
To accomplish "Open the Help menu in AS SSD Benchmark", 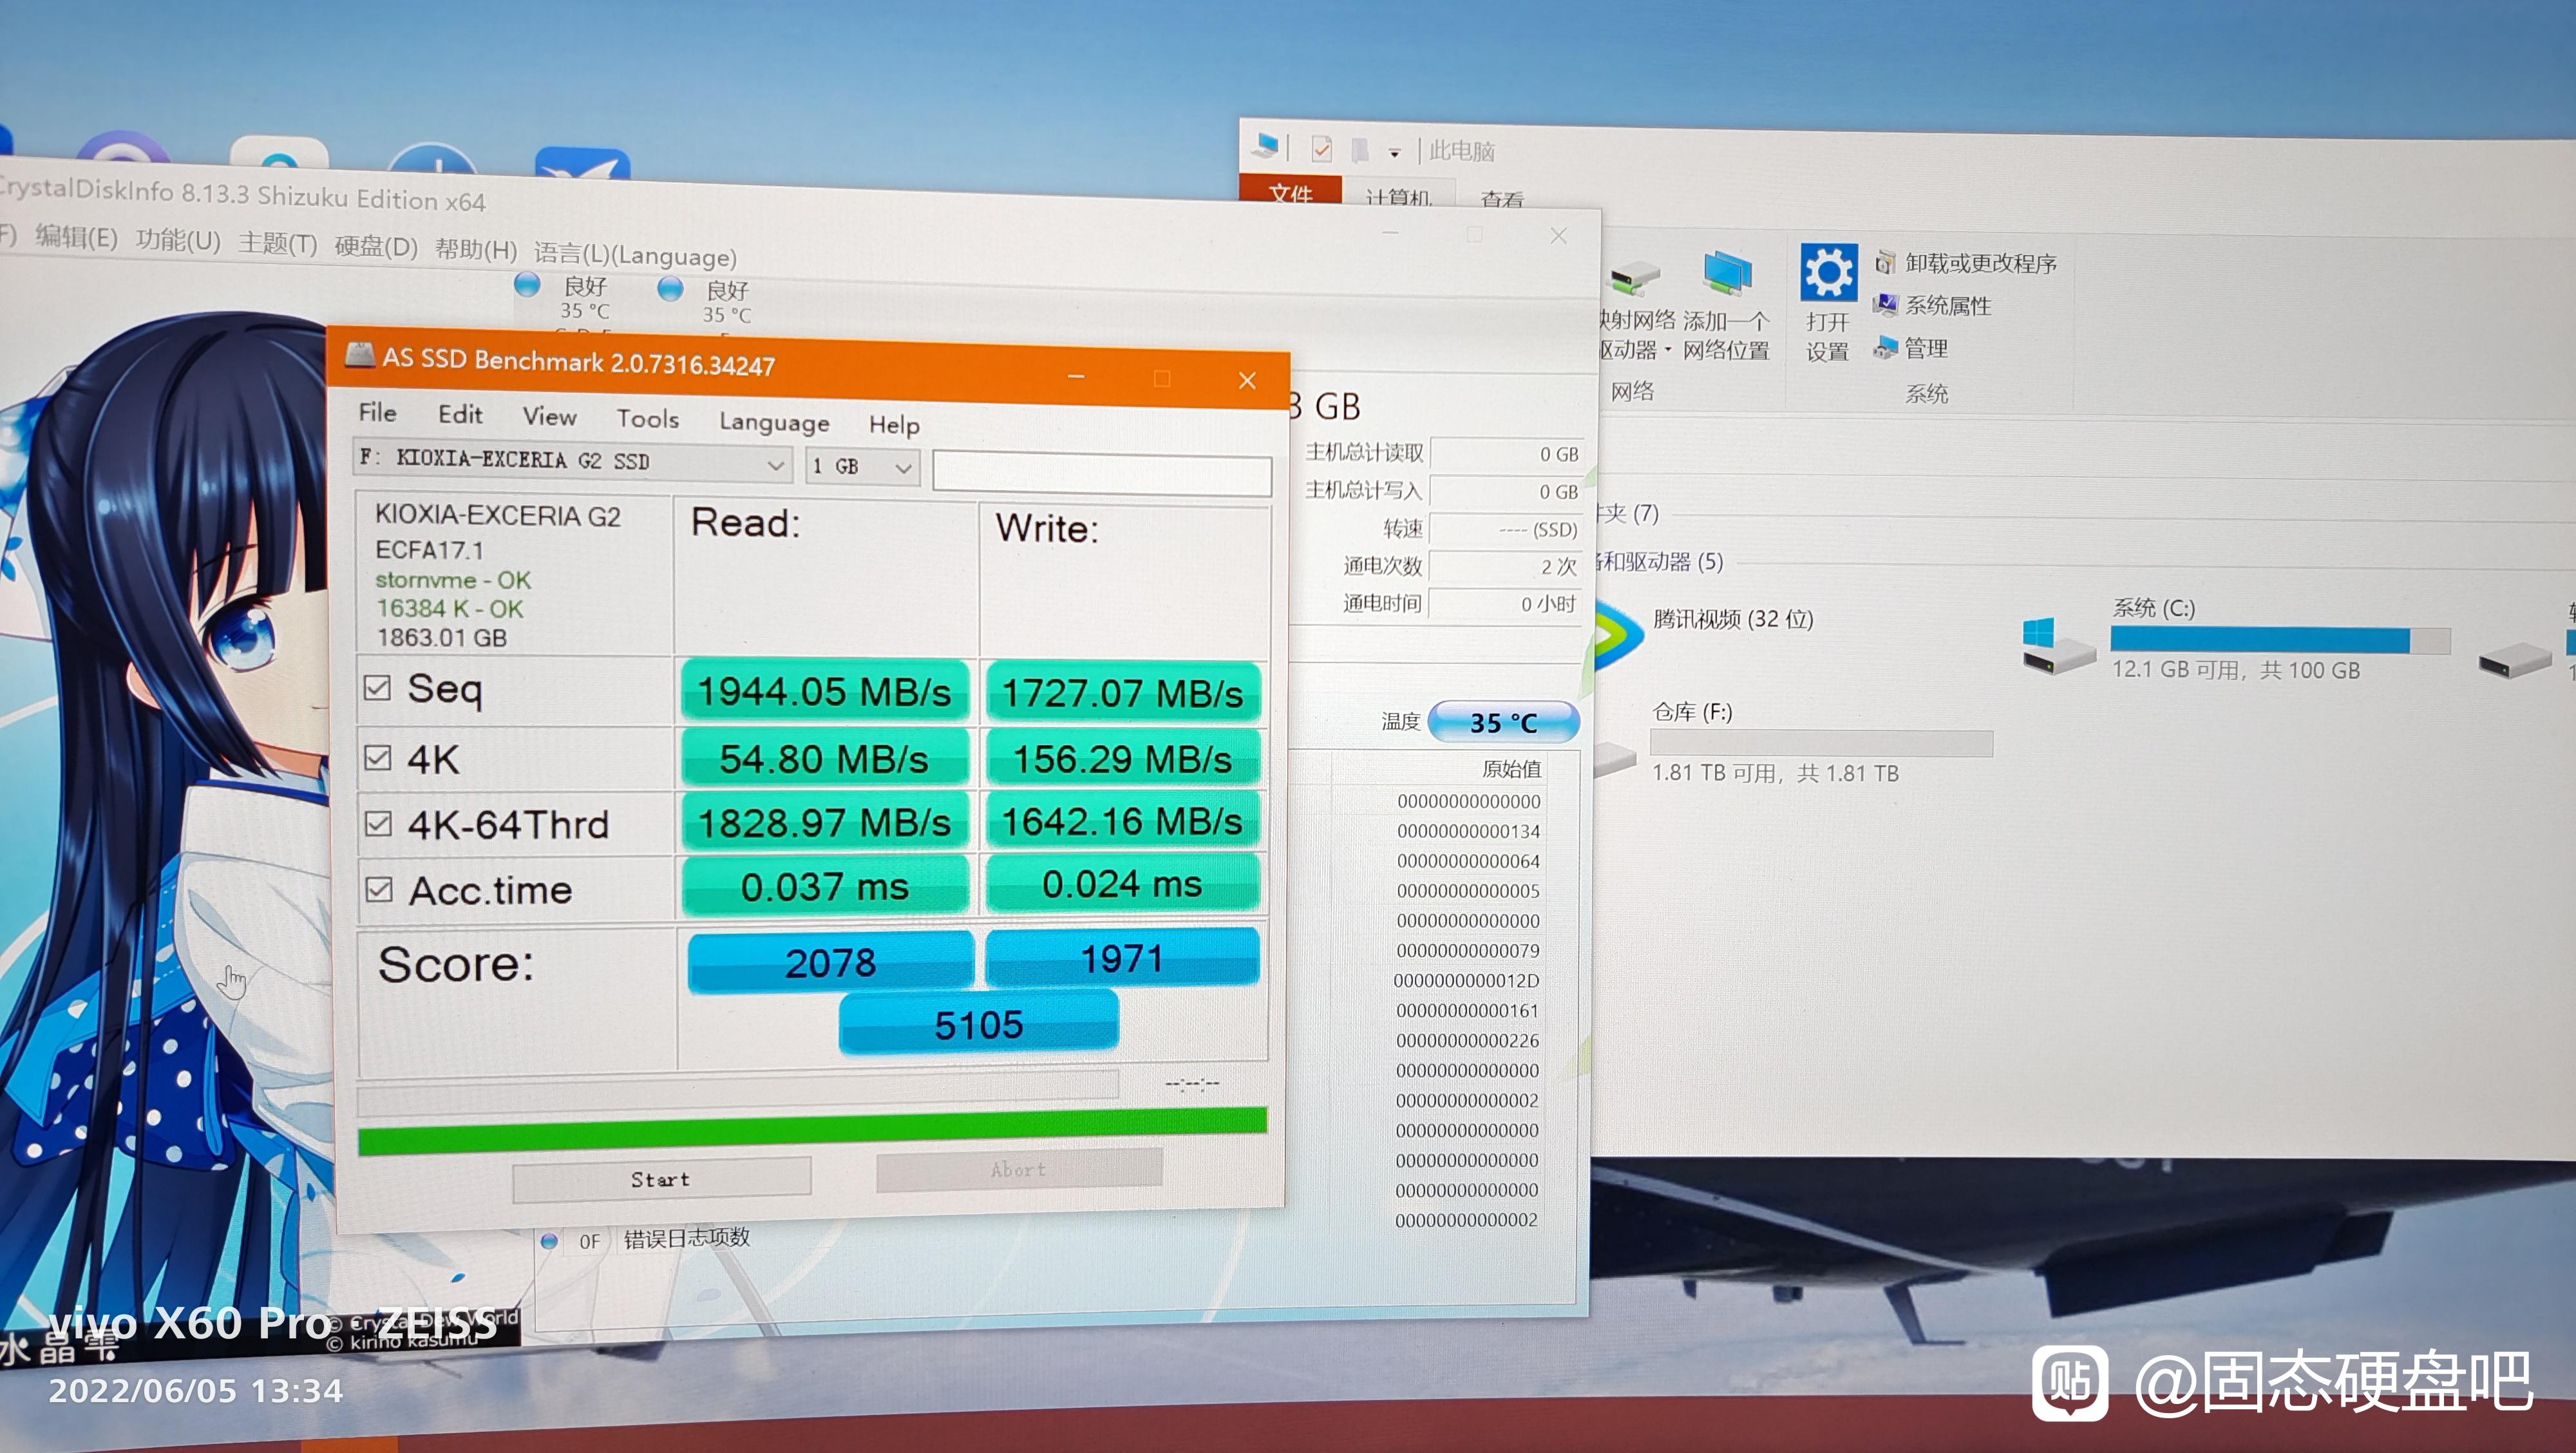I will pyautogui.click(x=894, y=425).
